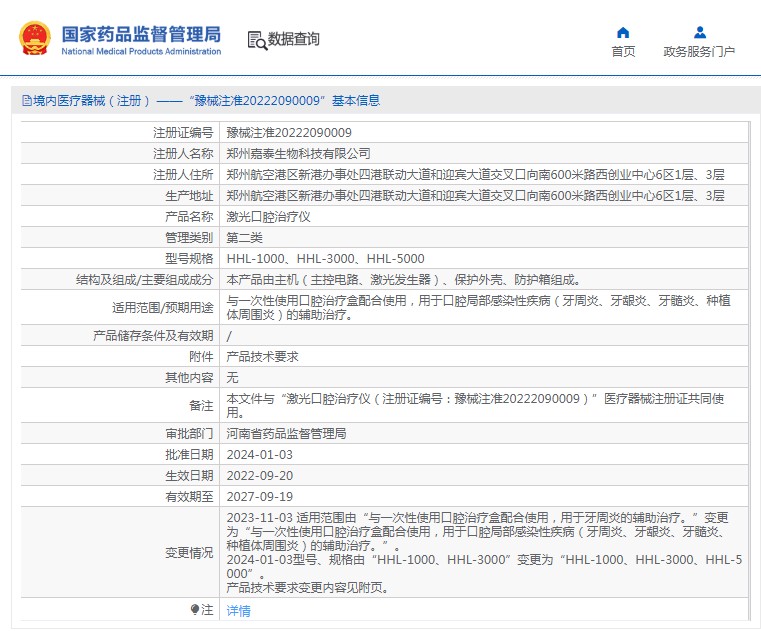761x631 pixels.
Task: Click approval date 2024-01-03 cell
Action: coord(259,455)
